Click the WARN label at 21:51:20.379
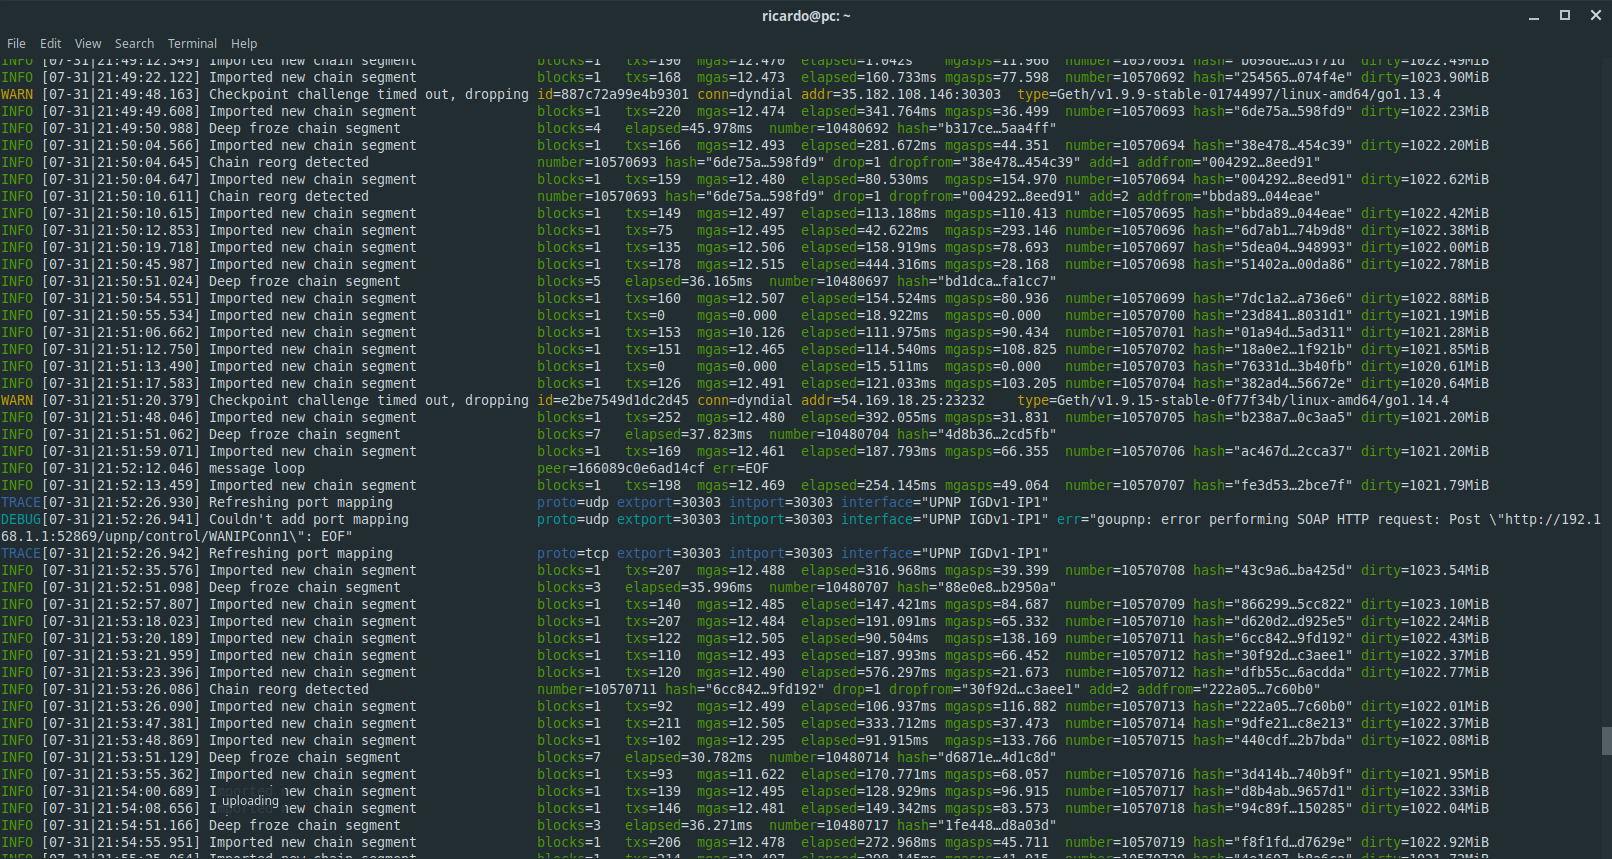The width and height of the screenshot is (1612, 859). coord(17,400)
